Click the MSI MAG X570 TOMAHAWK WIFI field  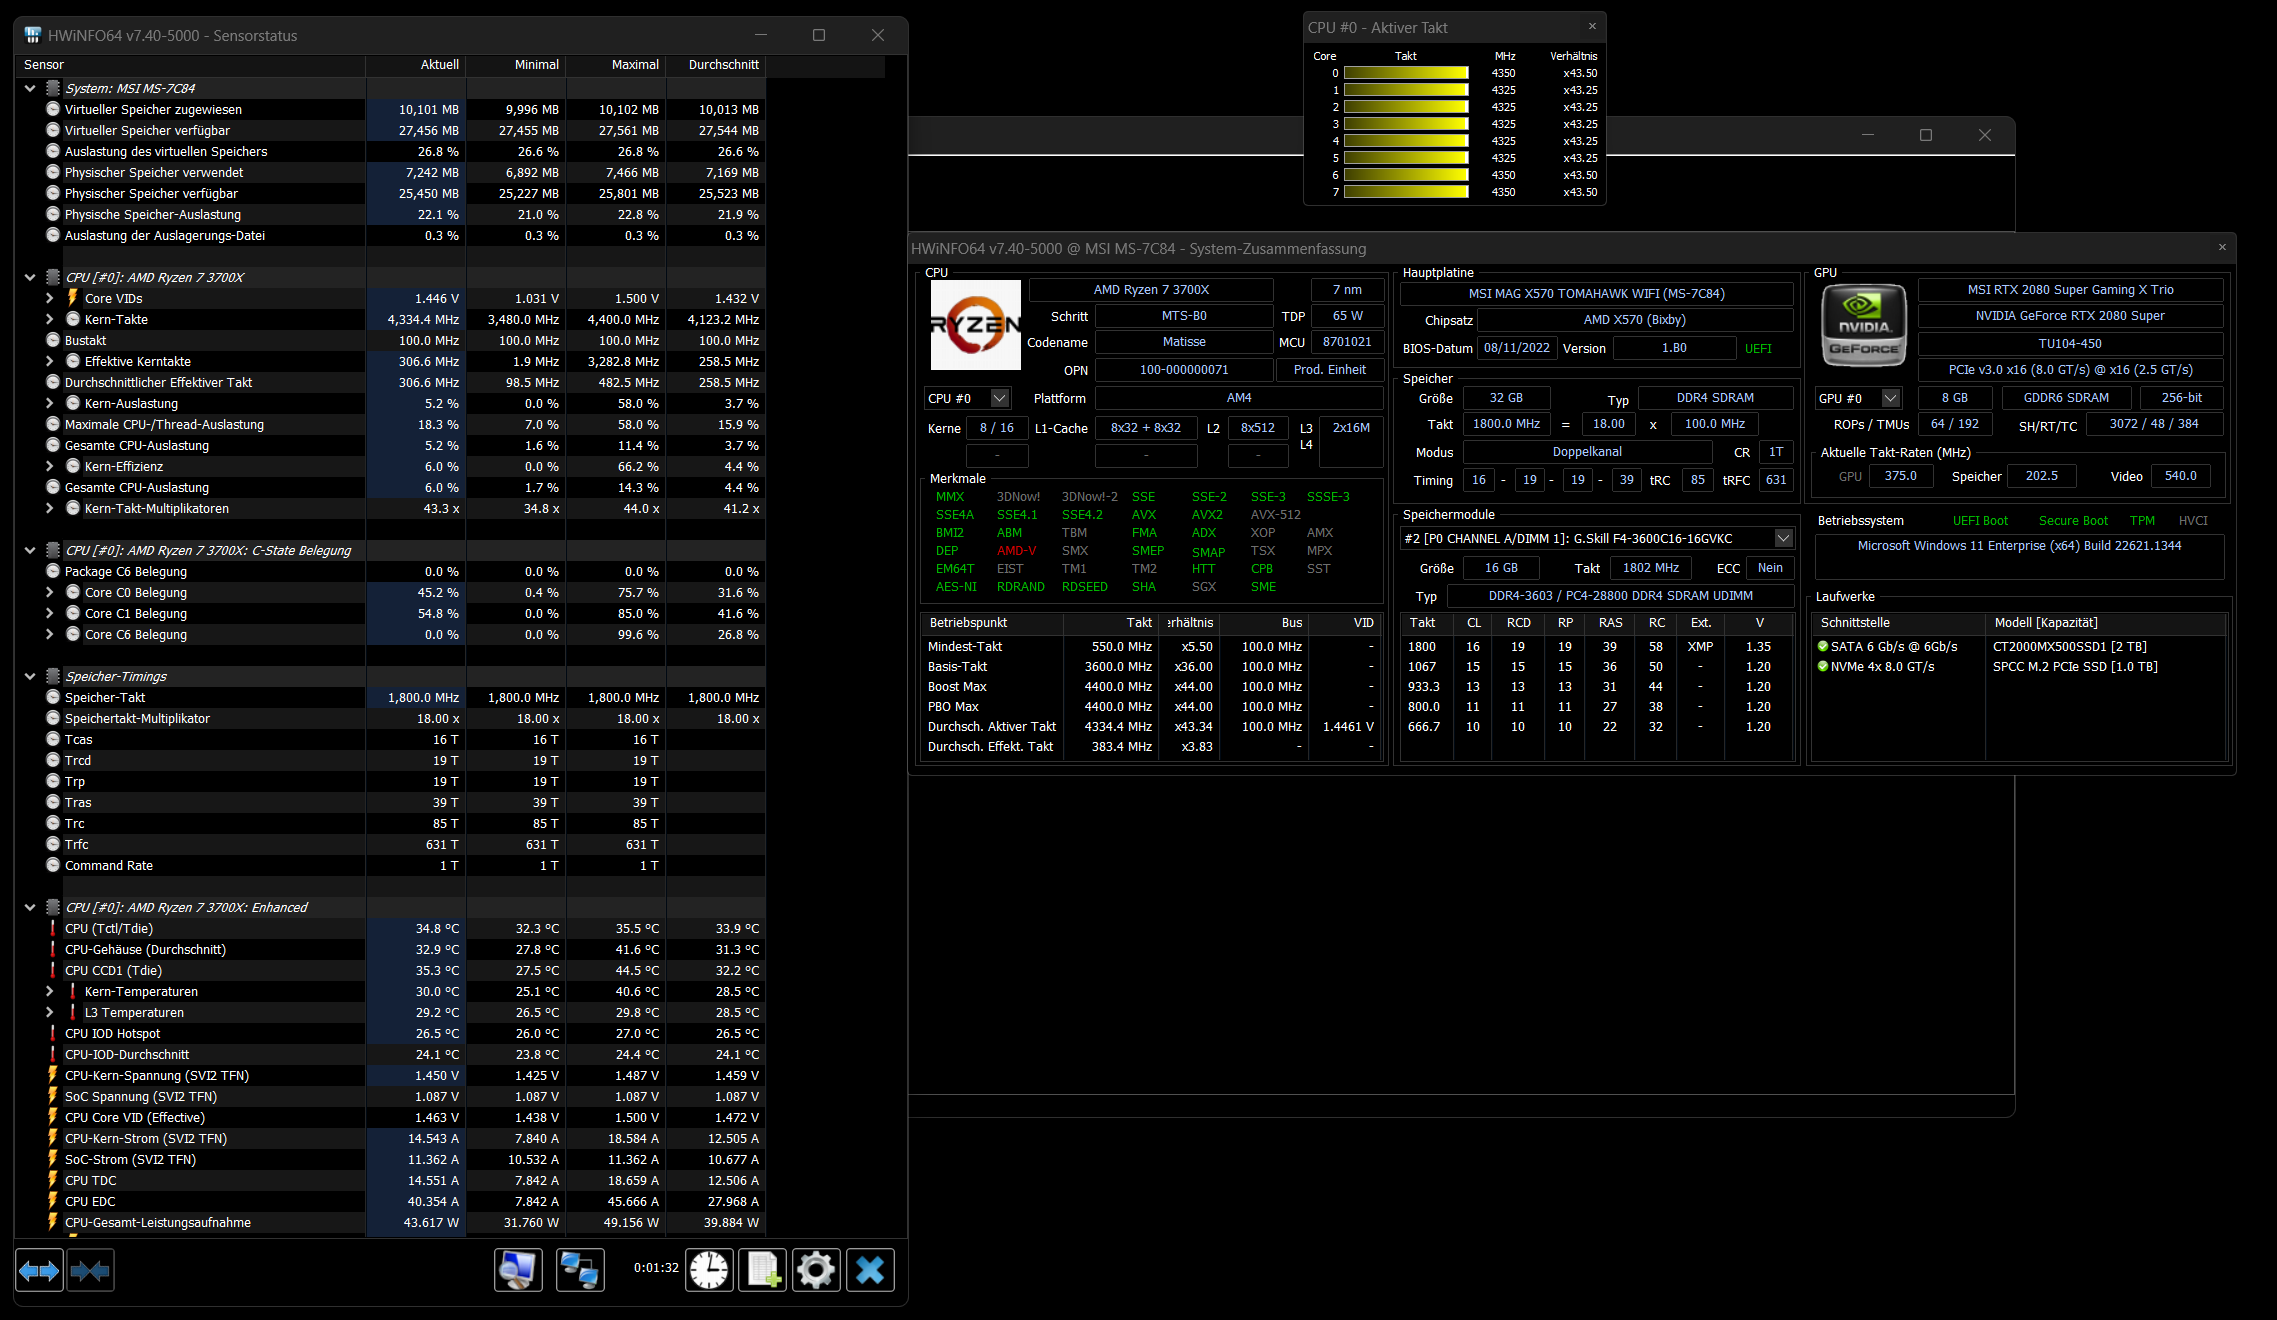(x=1596, y=294)
